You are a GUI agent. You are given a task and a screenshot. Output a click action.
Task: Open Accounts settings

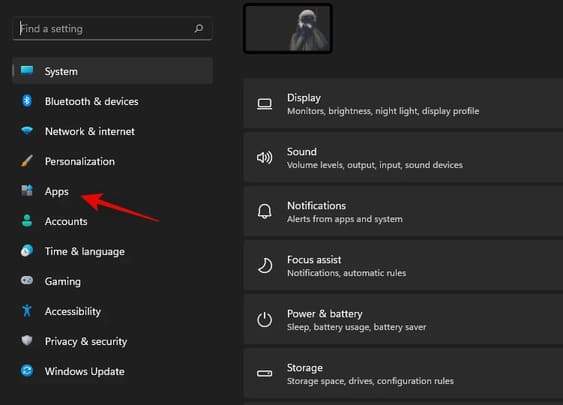[x=113, y=221]
